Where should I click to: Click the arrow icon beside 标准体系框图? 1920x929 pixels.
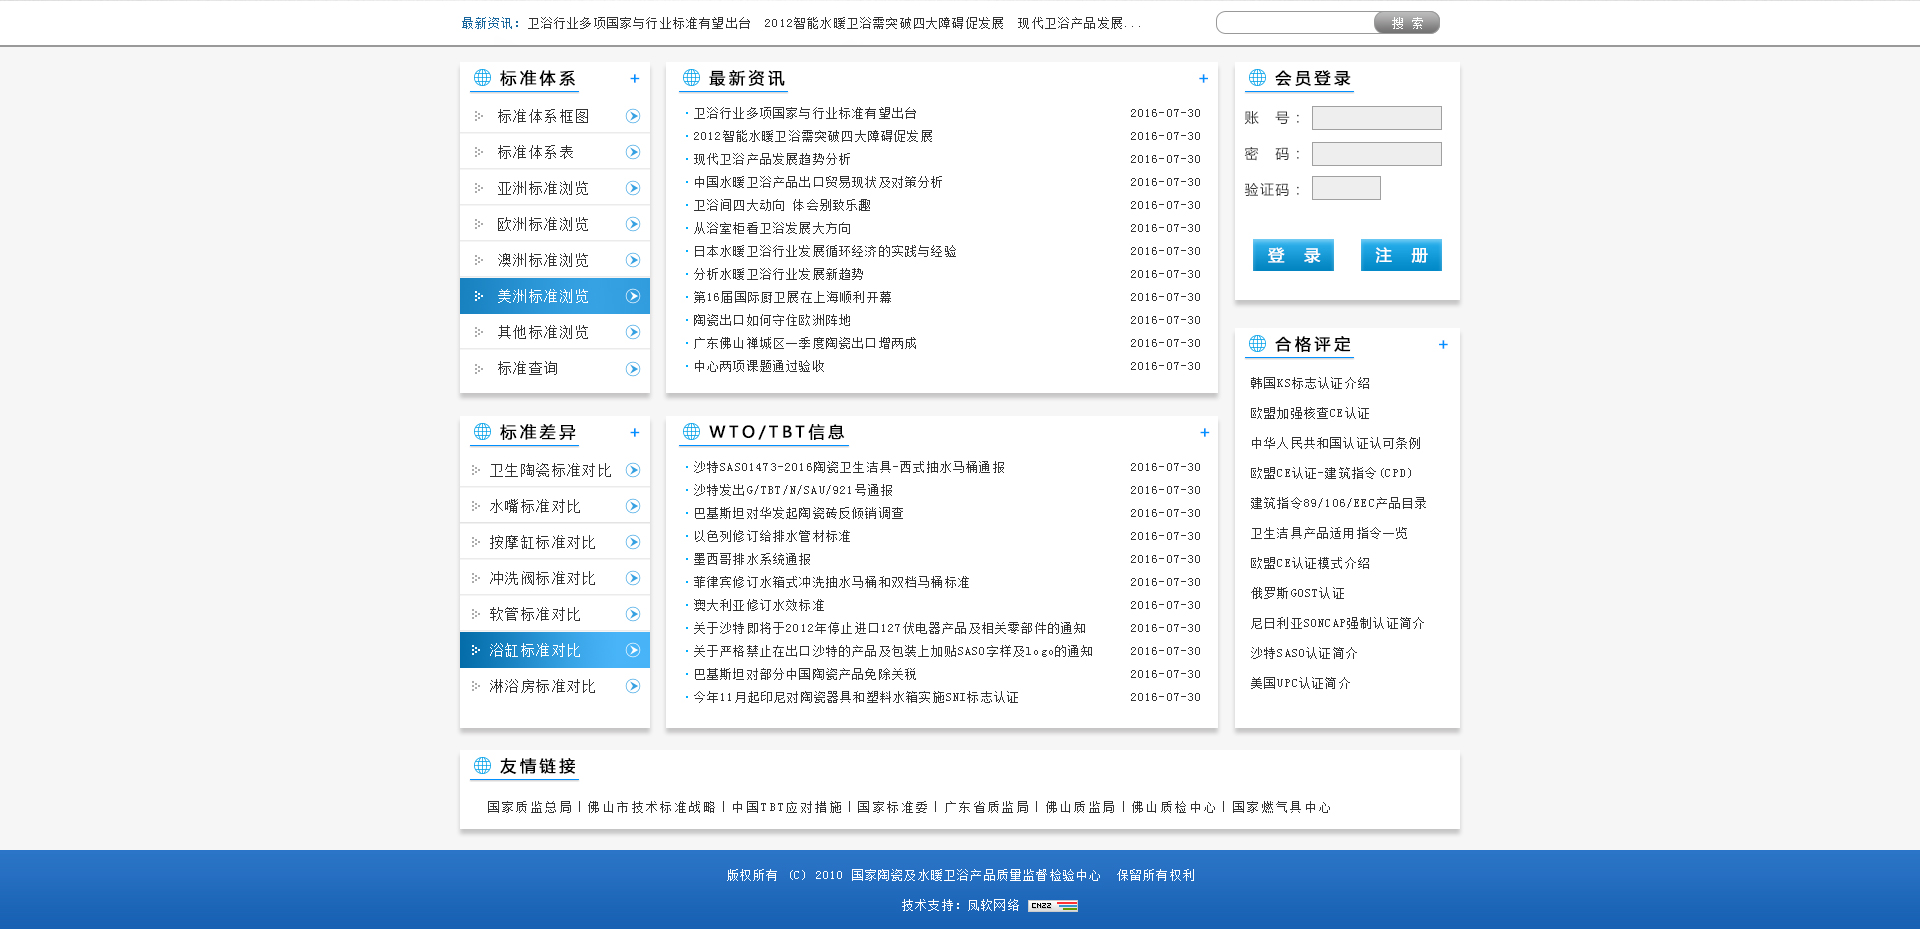click(x=632, y=116)
